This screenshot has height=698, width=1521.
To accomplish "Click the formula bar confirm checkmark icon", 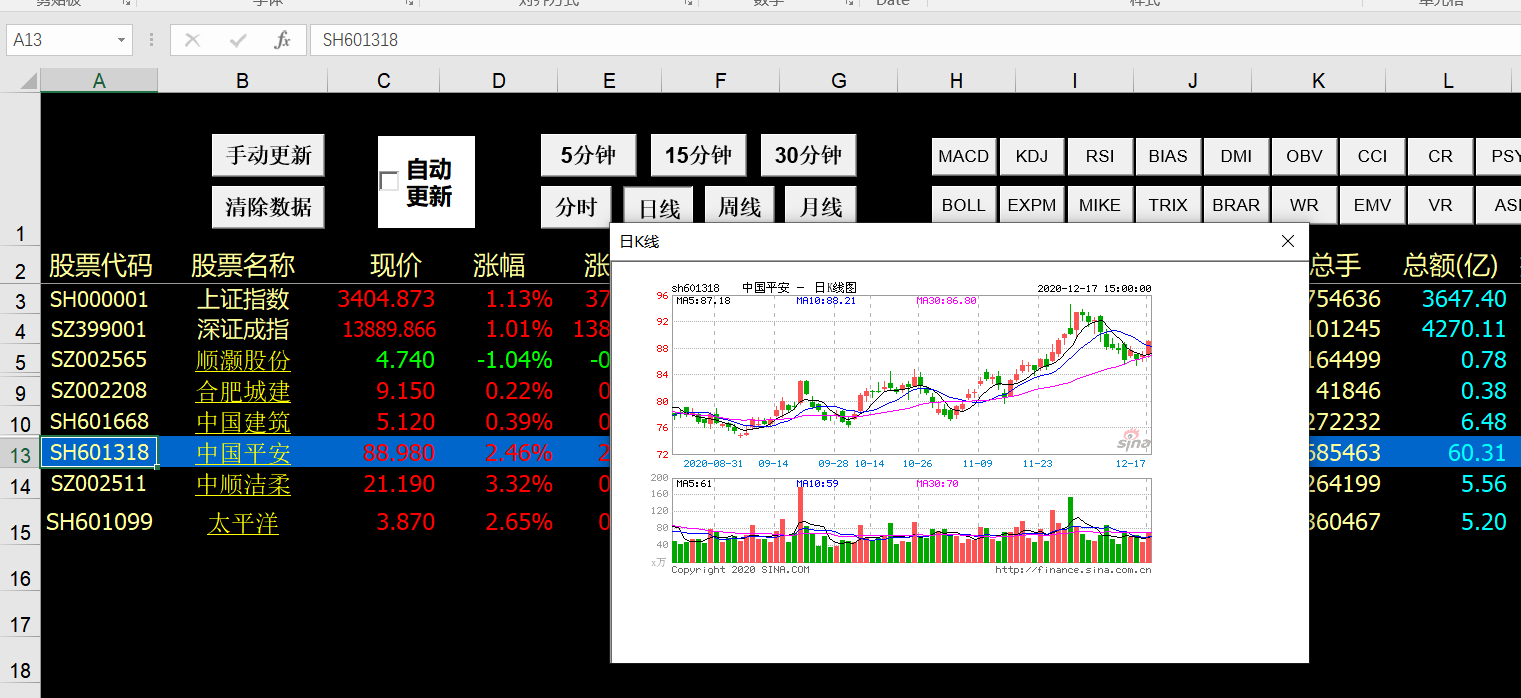I will [238, 40].
